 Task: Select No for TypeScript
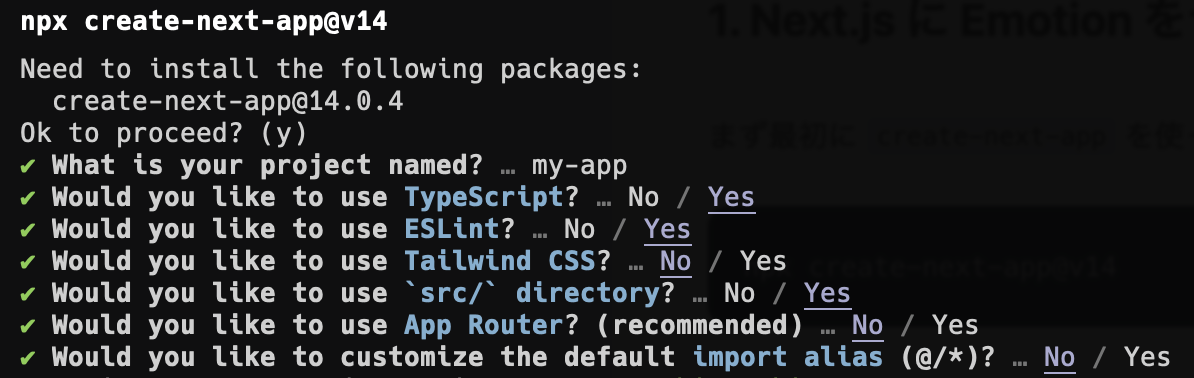pyautogui.click(x=643, y=197)
